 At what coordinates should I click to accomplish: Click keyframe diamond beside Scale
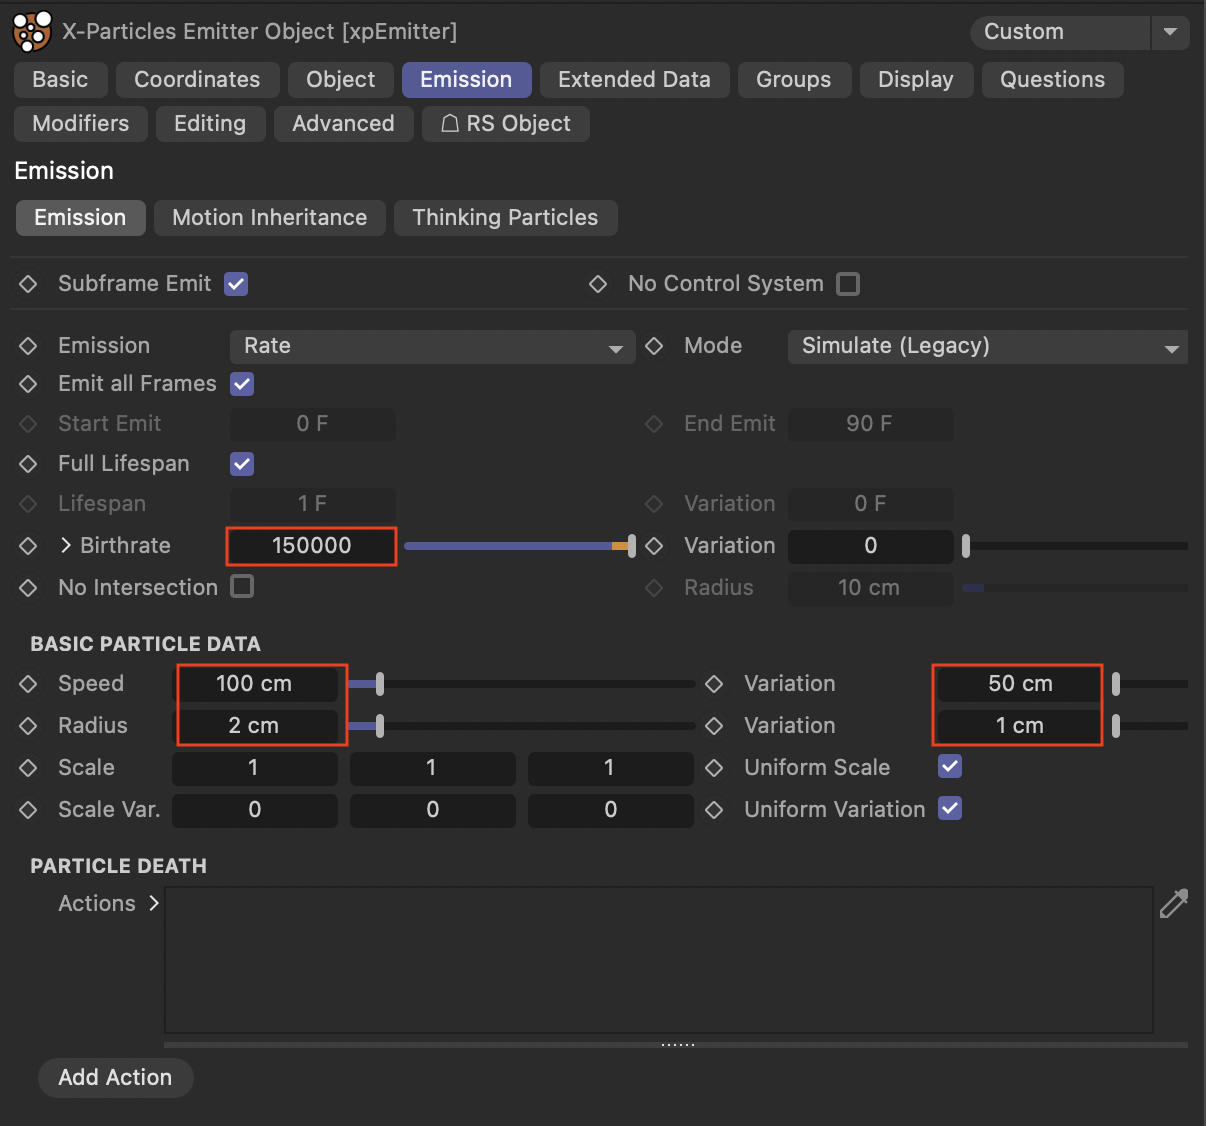click(x=28, y=768)
